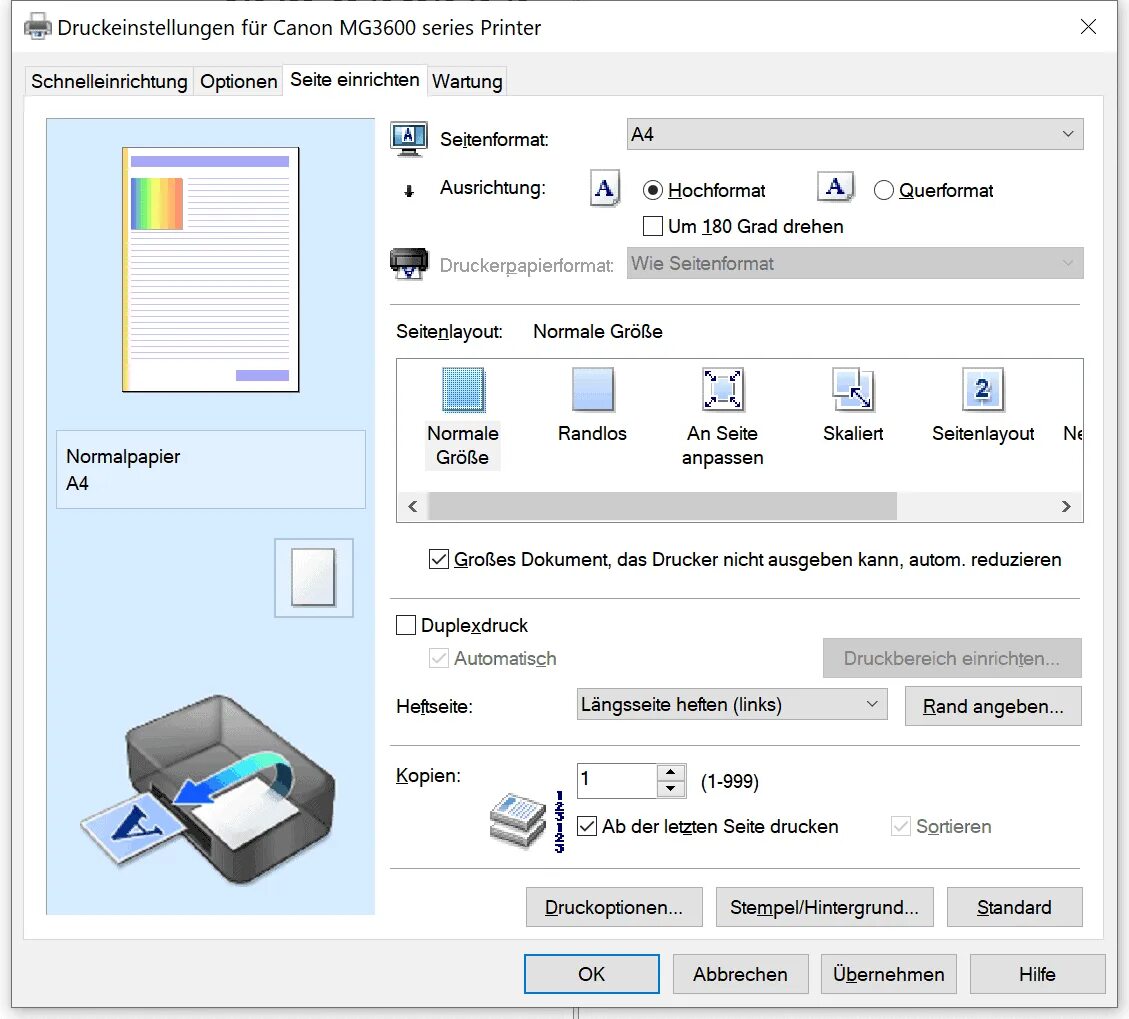
Task: Toggle the Automatisch checkbox
Action: coord(438,658)
